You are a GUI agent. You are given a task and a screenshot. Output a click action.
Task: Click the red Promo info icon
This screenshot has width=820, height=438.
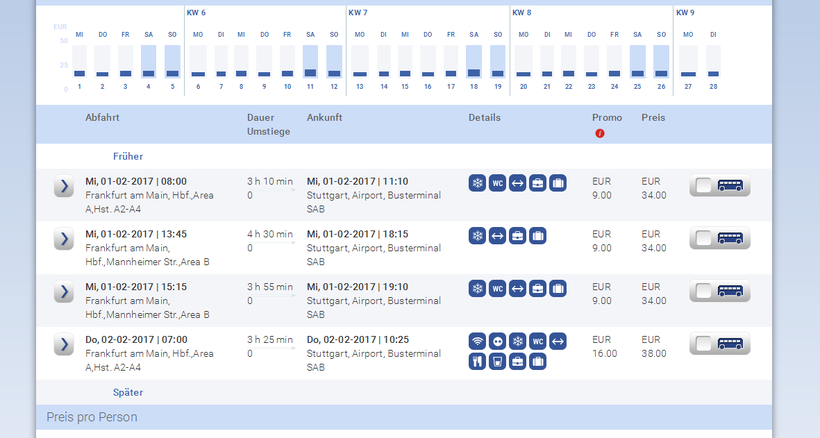[x=600, y=134]
